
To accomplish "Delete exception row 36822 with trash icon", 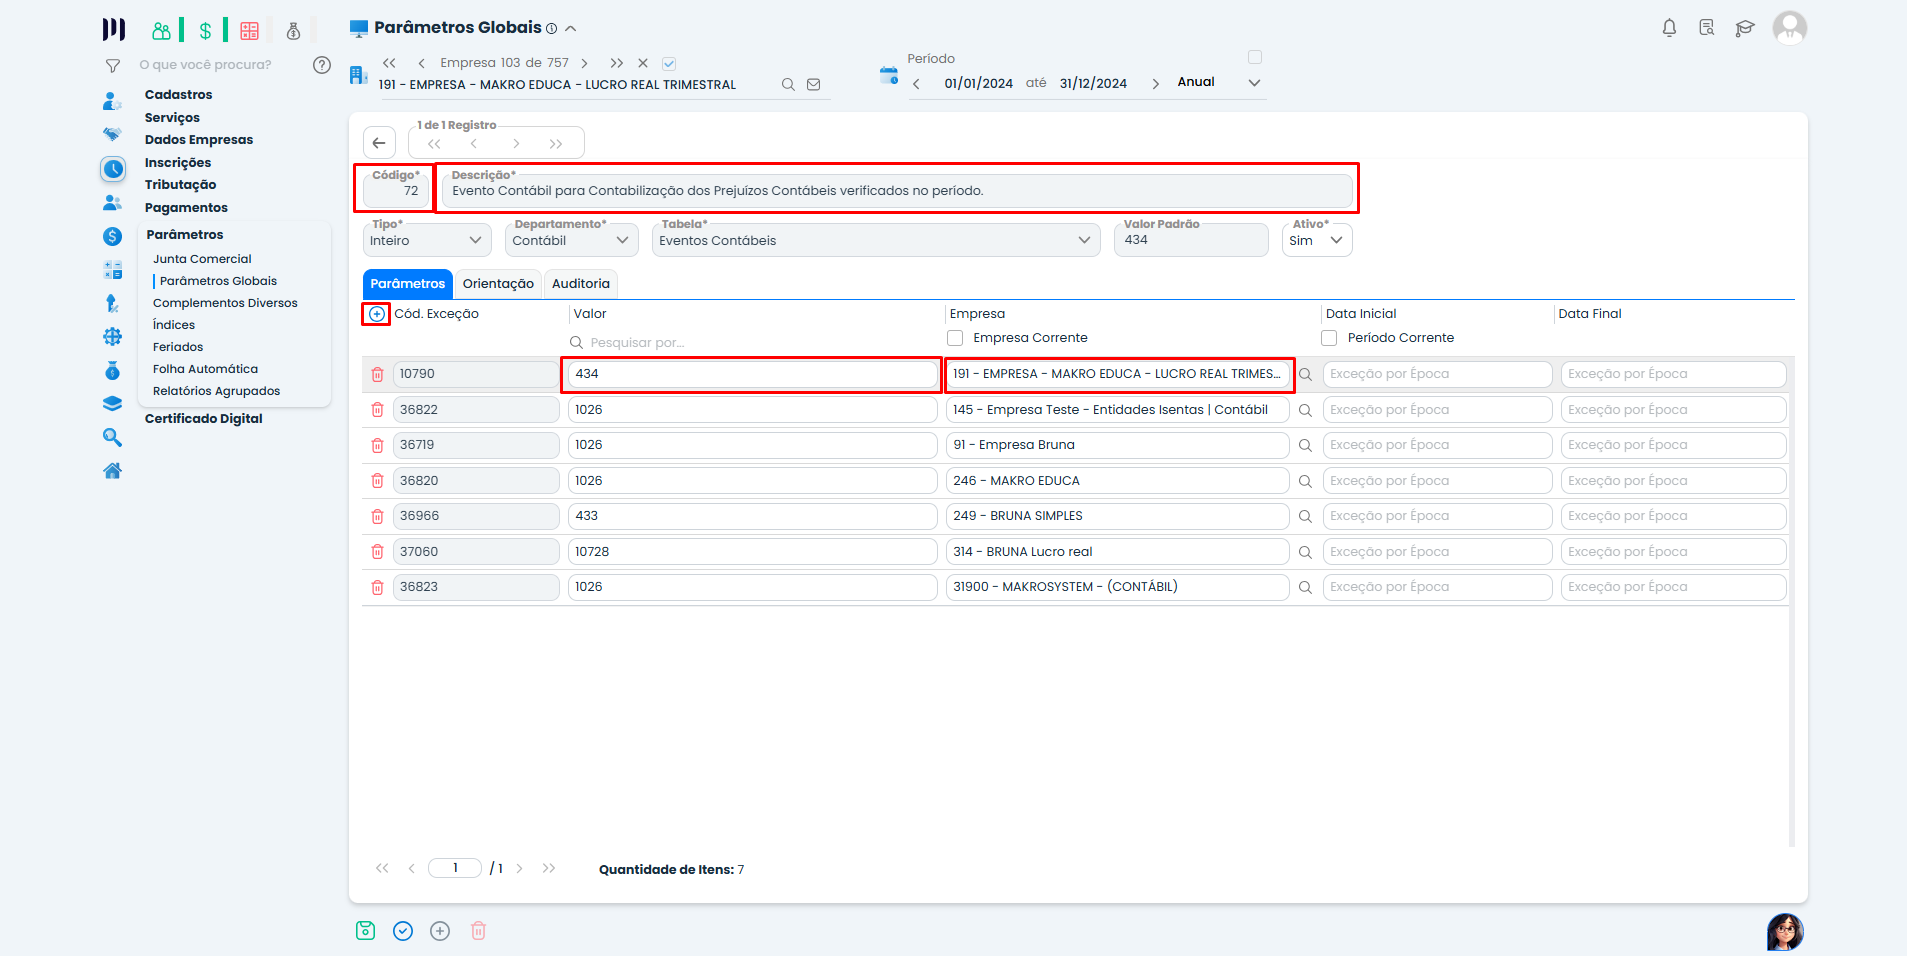I will pos(377,410).
